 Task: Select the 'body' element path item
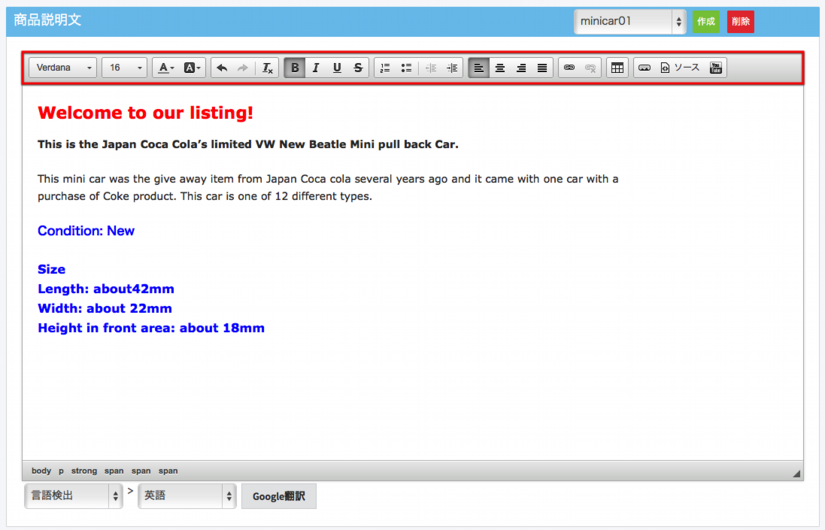click(41, 471)
